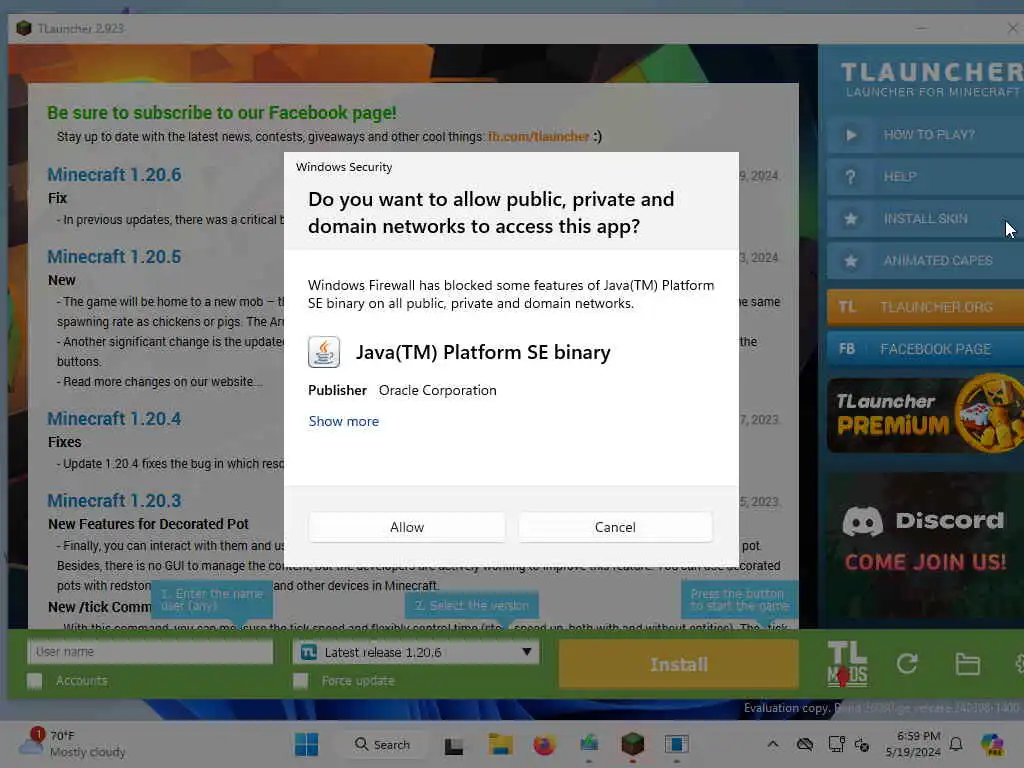Open the Help entry in TLauncher sidebar
The width and height of the screenshot is (1024, 768).
pyautogui.click(x=925, y=176)
